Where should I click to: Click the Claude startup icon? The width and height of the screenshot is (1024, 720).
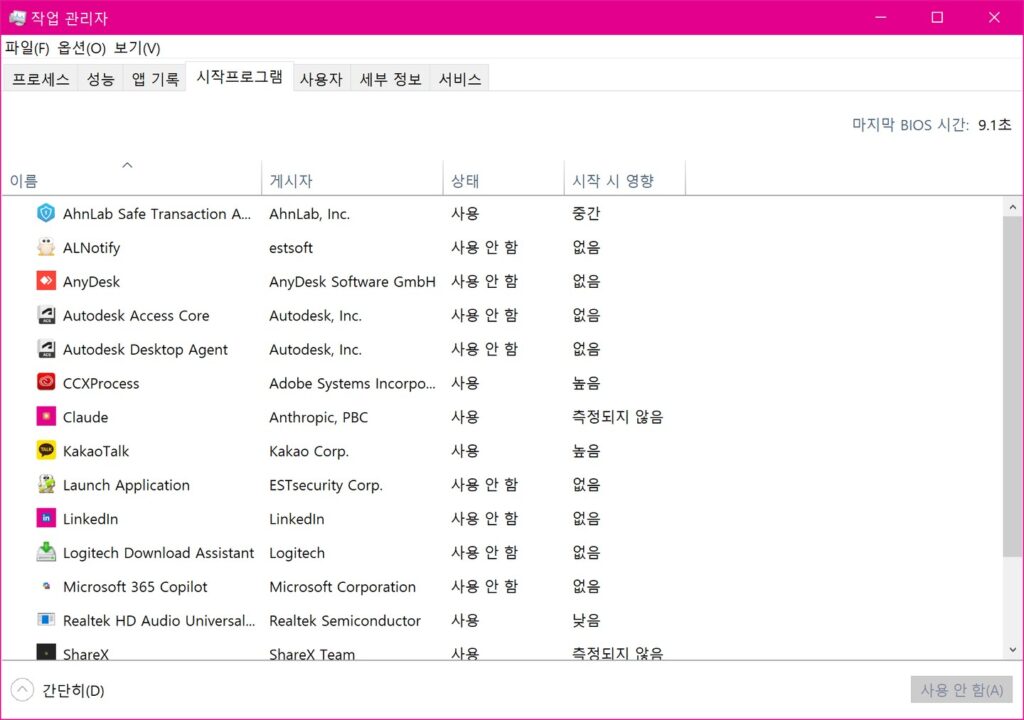pyautogui.click(x=46, y=416)
